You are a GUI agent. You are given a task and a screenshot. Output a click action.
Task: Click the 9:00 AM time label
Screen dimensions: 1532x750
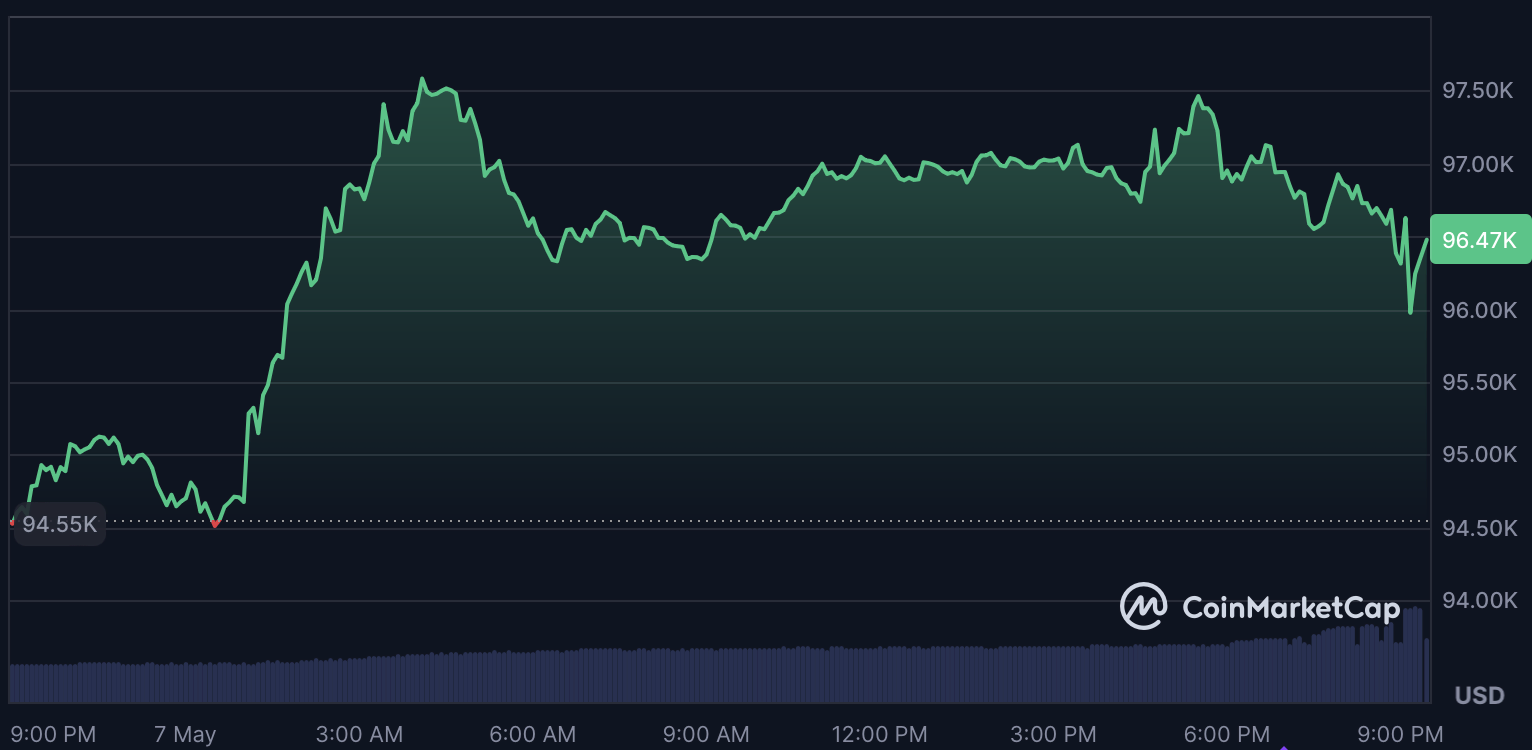(705, 734)
